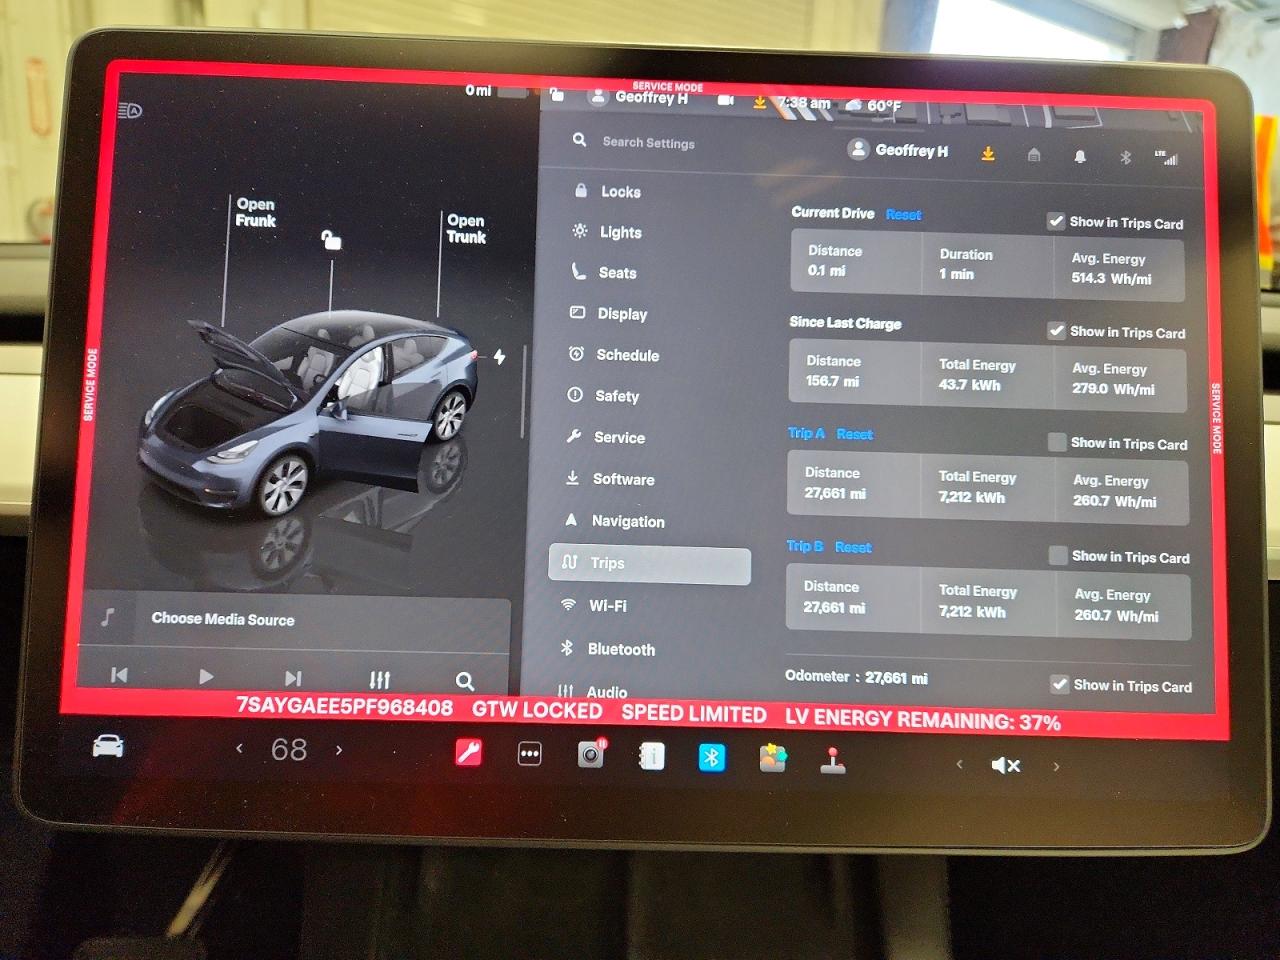Image resolution: width=1280 pixels, height=960 pixels.
Task: Open the media equalizer settings
Action: point(380,680)
